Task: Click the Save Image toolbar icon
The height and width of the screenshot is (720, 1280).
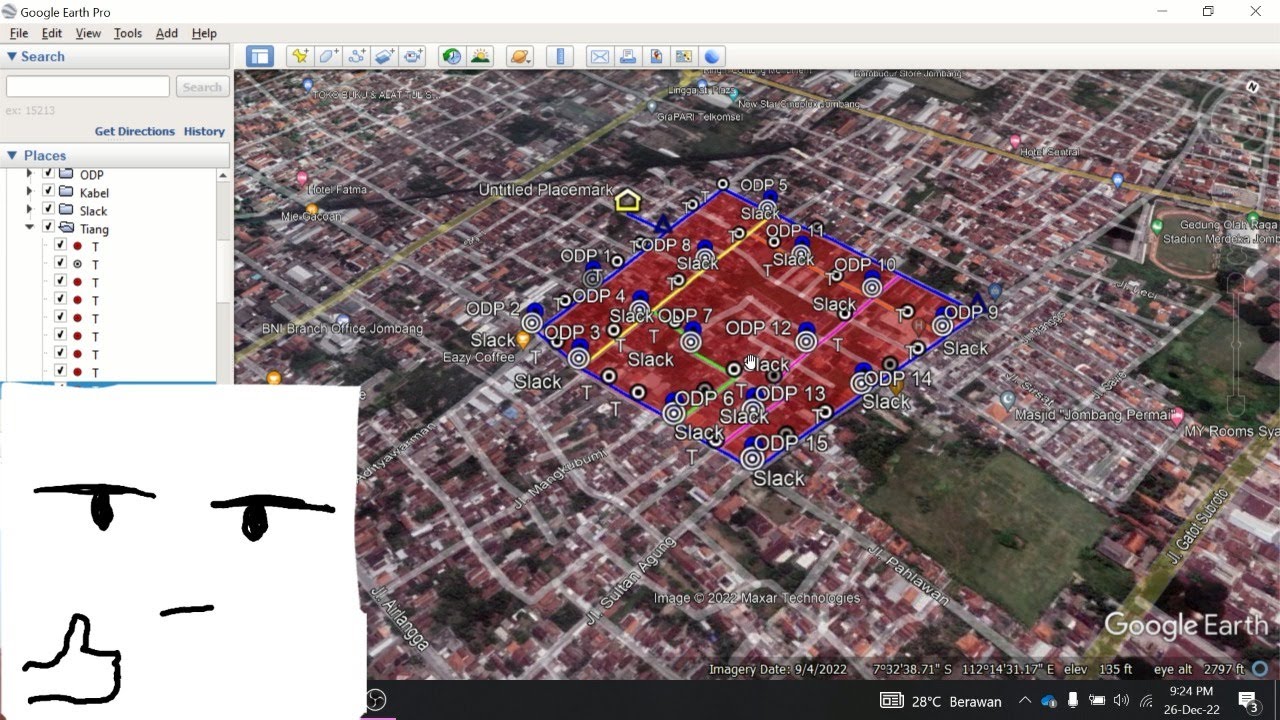Action: pyautogui.click(x=656, y=57)
